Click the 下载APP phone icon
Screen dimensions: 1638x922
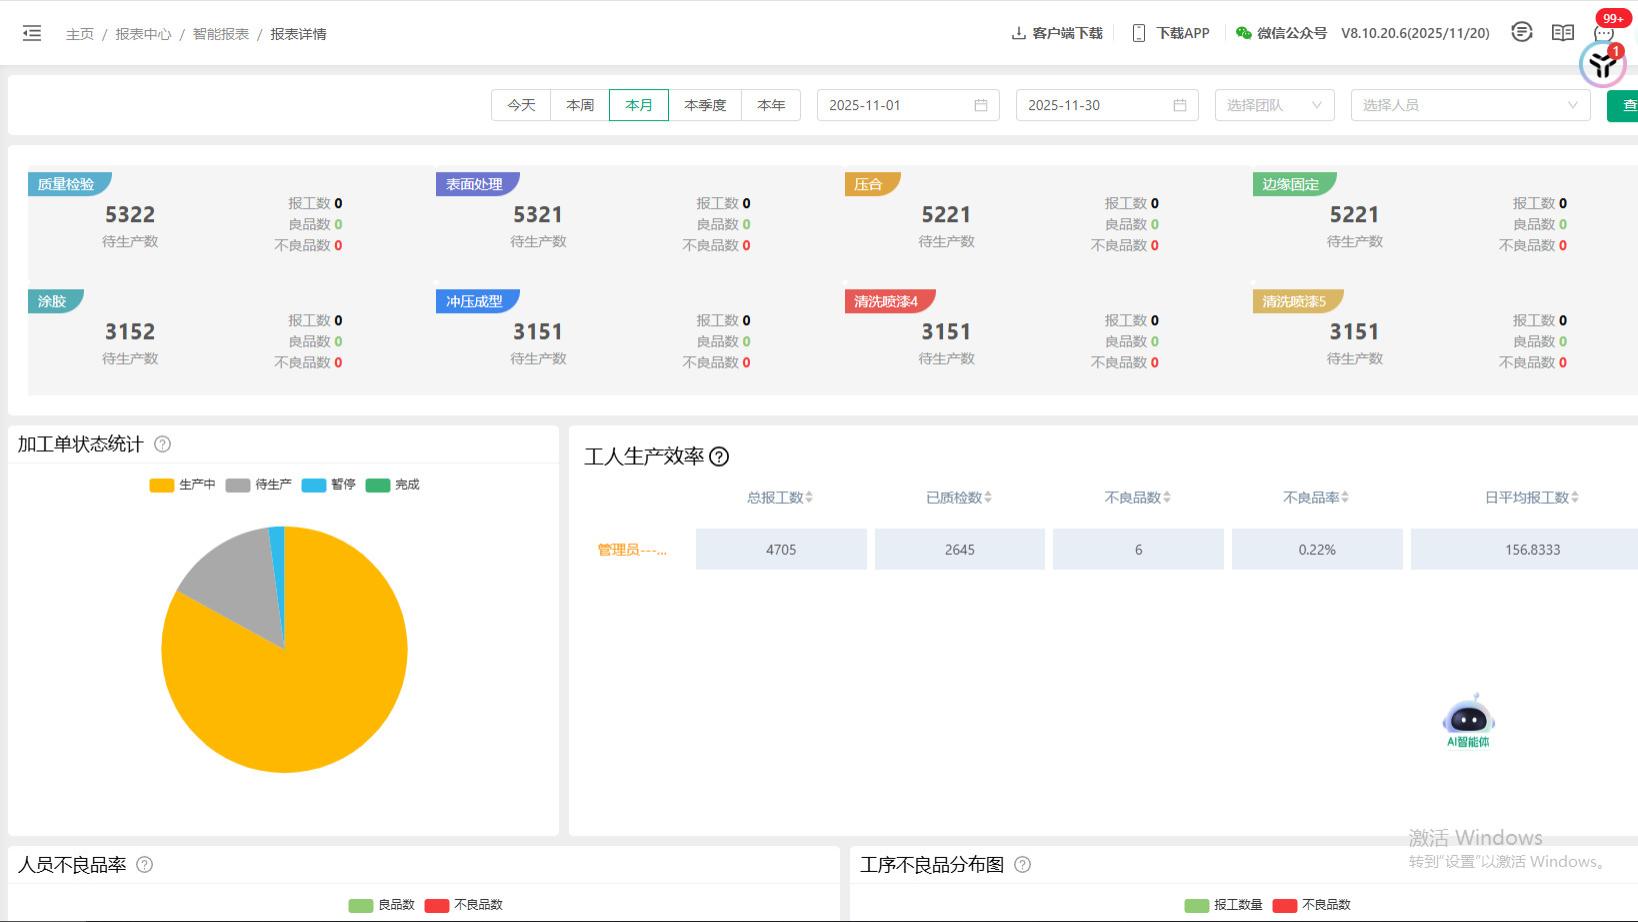coord(1137,32)
